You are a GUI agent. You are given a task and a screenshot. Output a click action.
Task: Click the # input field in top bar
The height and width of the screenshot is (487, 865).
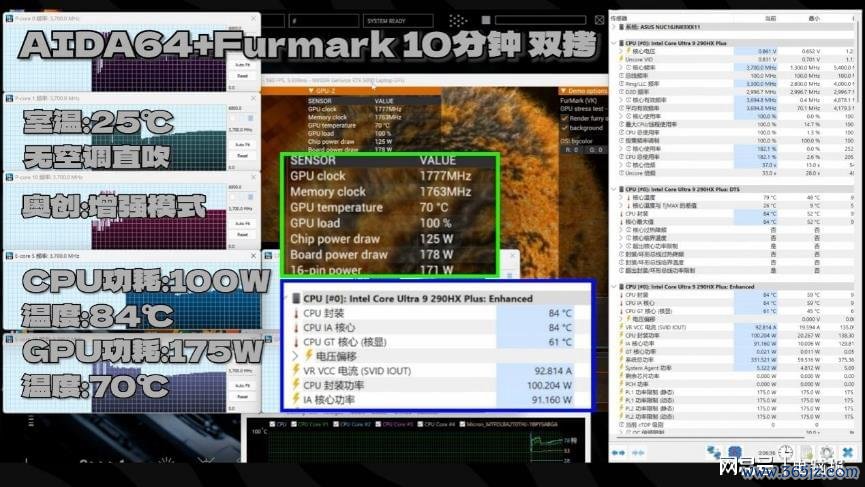324,20
